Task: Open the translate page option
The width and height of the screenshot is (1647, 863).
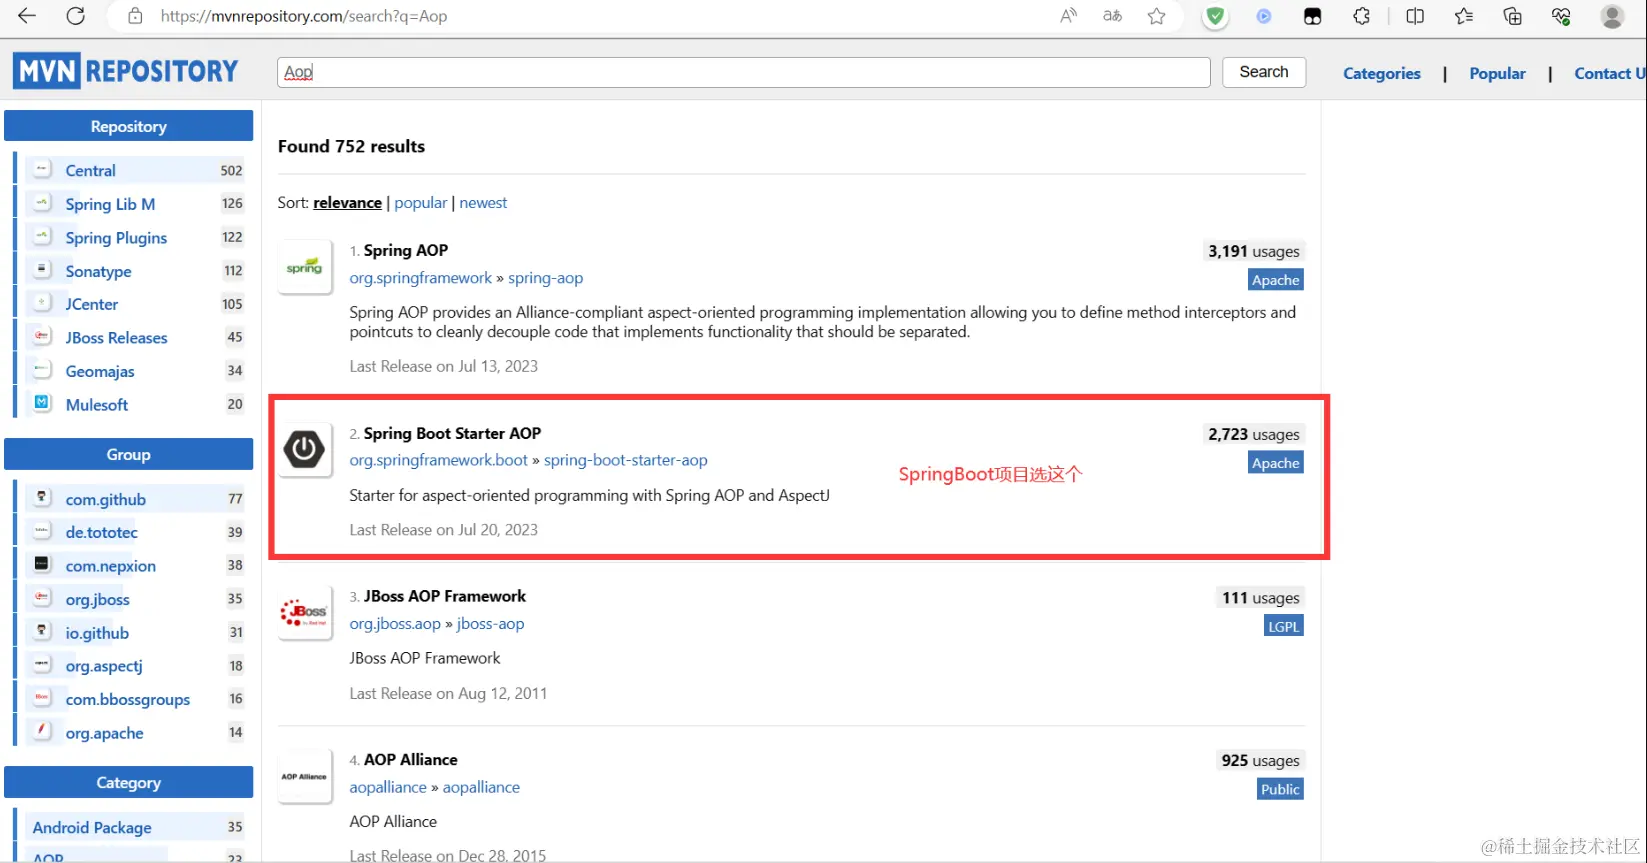Action: (x=1112, y=16)
